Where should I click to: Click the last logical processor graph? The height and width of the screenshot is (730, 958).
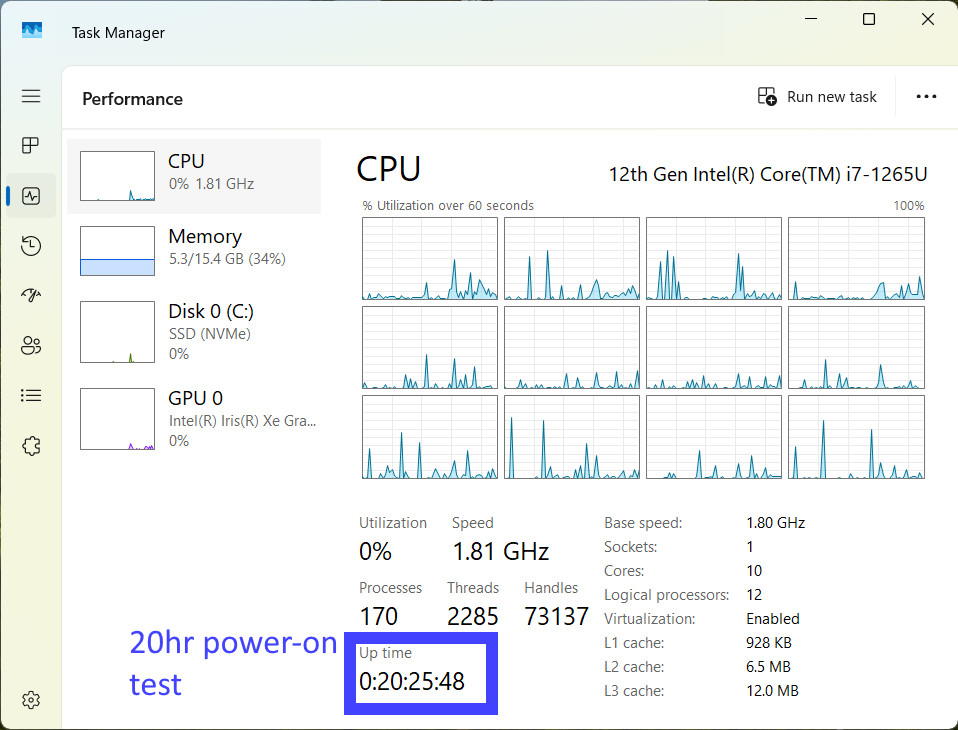click(x=856, y=437)
